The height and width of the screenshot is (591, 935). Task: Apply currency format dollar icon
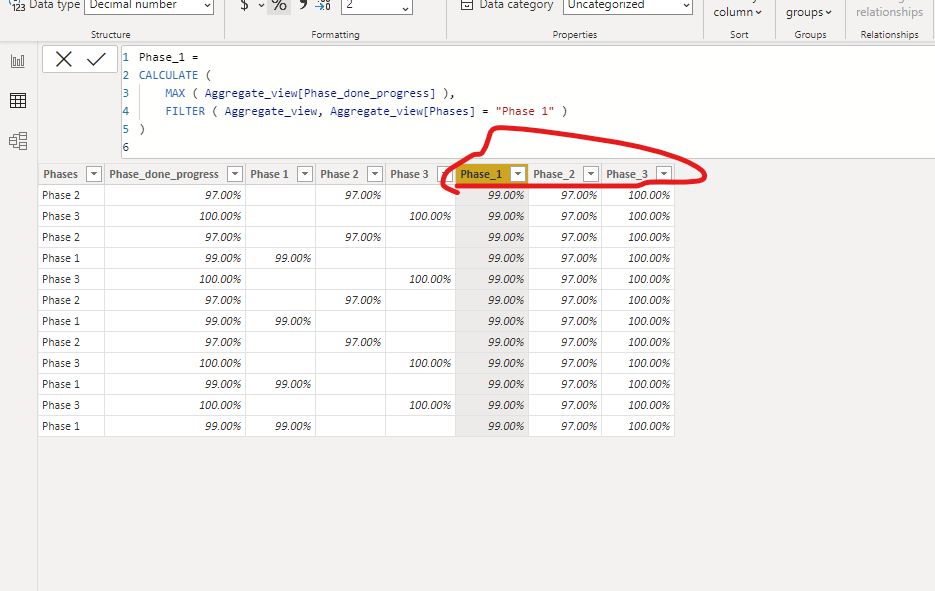(244, 5)
